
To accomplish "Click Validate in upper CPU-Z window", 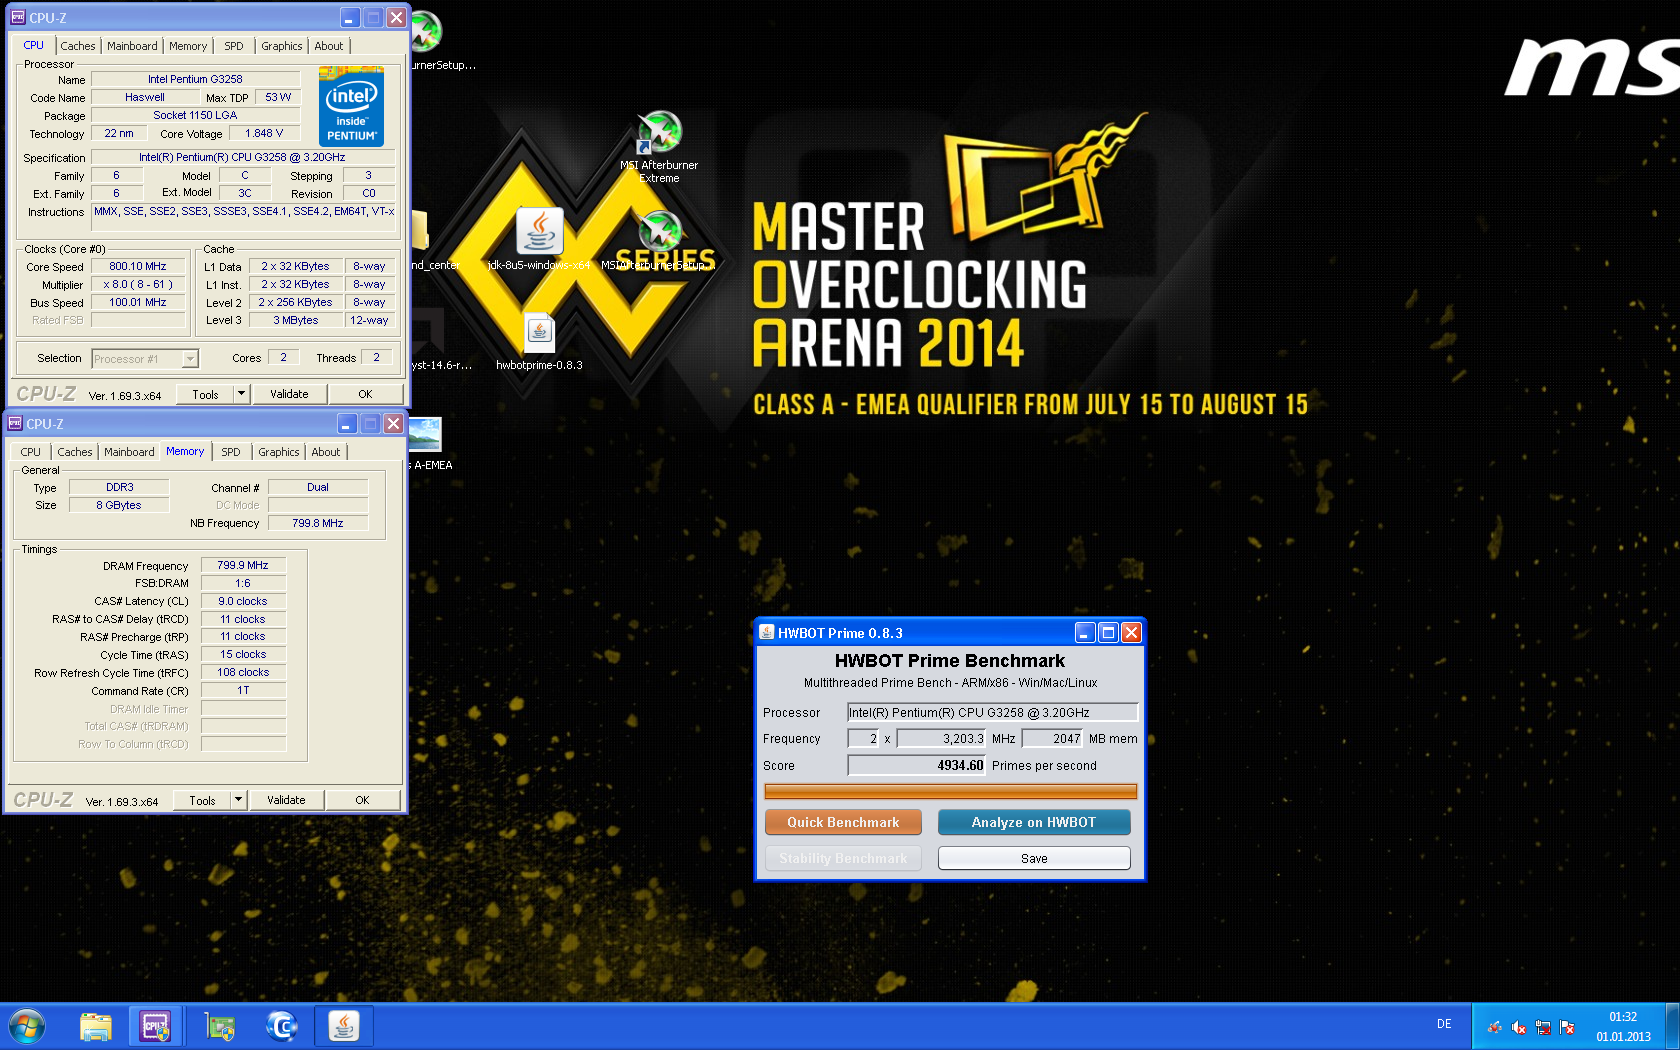I will [x=289, y=394].
